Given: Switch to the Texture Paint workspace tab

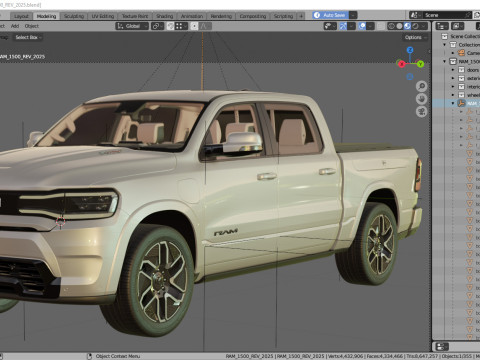Looking at the screenshot, I should (135, 16).
